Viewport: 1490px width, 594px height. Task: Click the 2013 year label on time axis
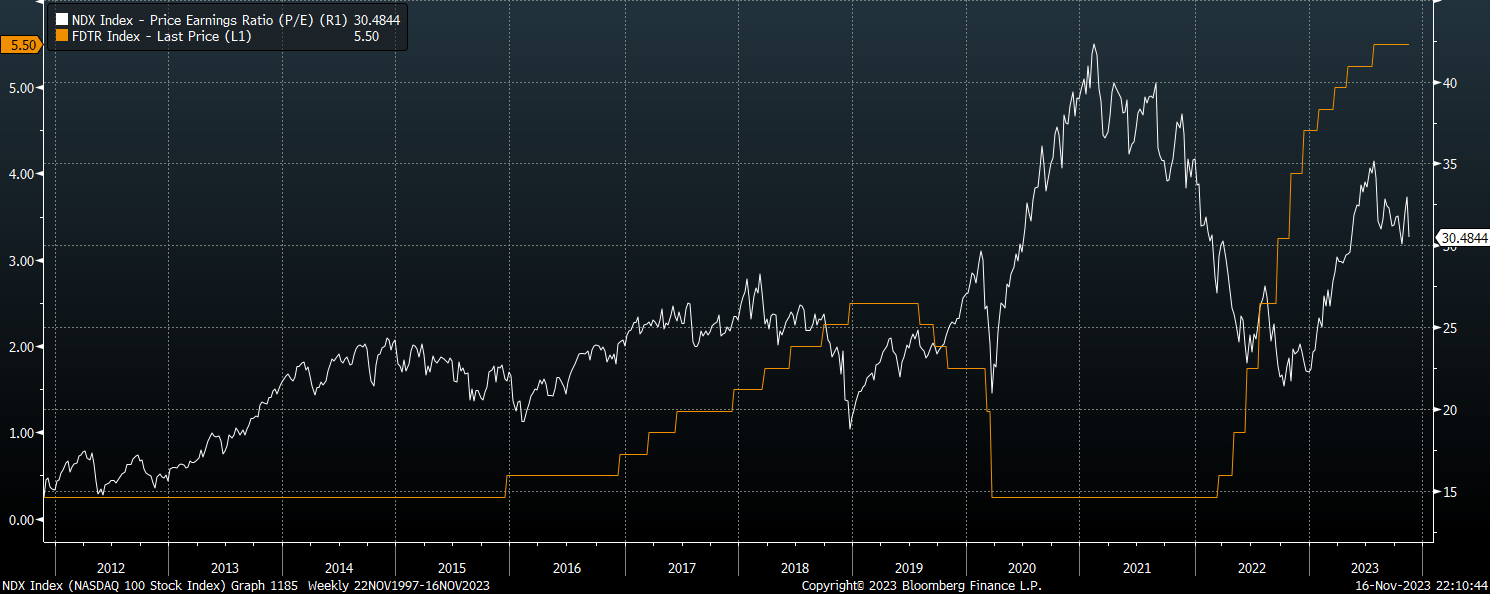[x=225, y=568]
